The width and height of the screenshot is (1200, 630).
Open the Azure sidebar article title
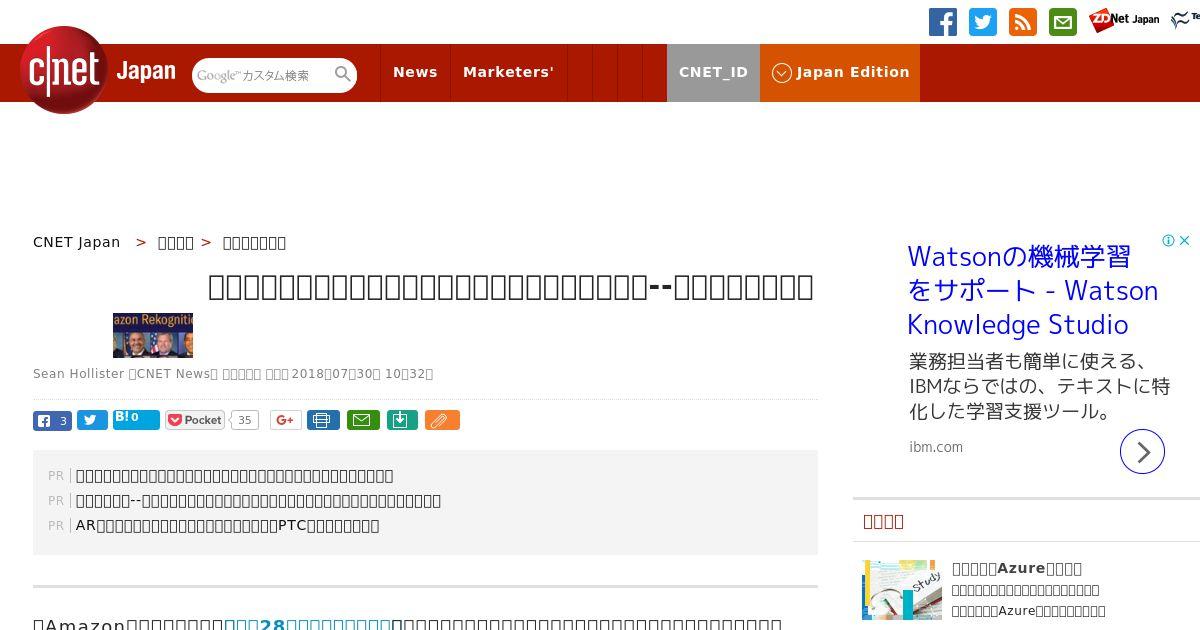[1017, 568]
